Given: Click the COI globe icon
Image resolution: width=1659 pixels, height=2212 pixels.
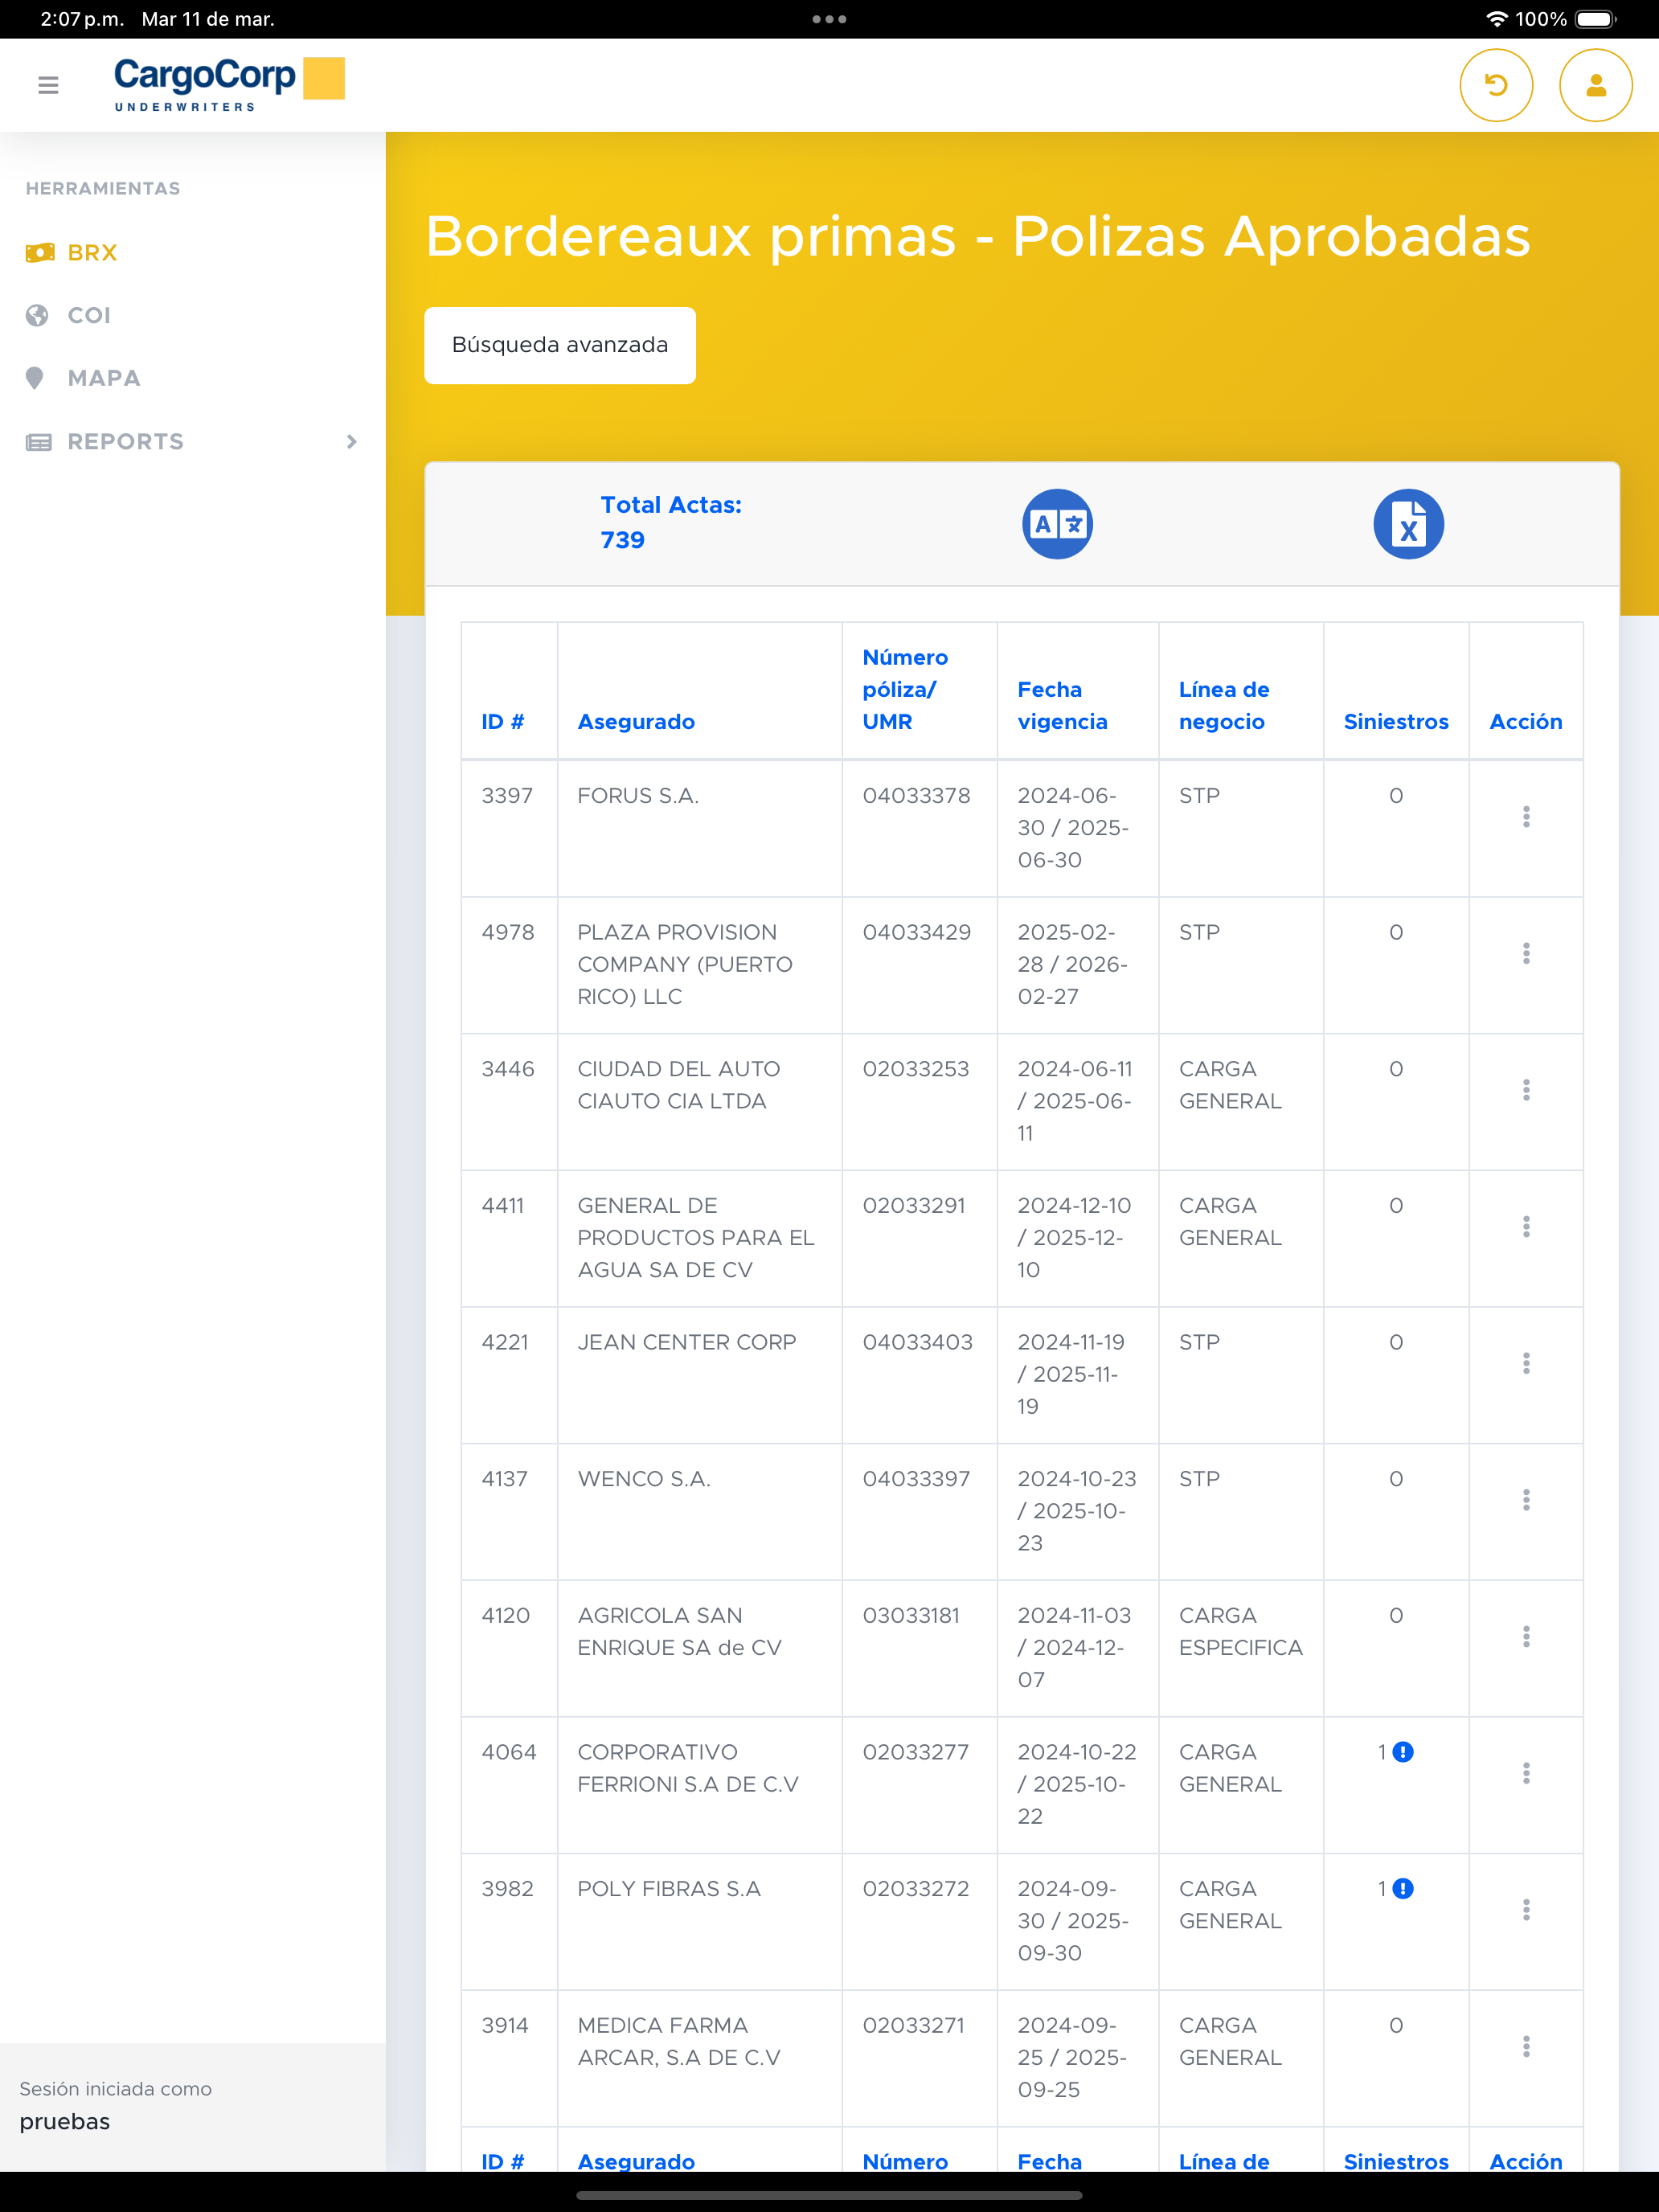Looking at the screenshot, I should click(37, 315).
